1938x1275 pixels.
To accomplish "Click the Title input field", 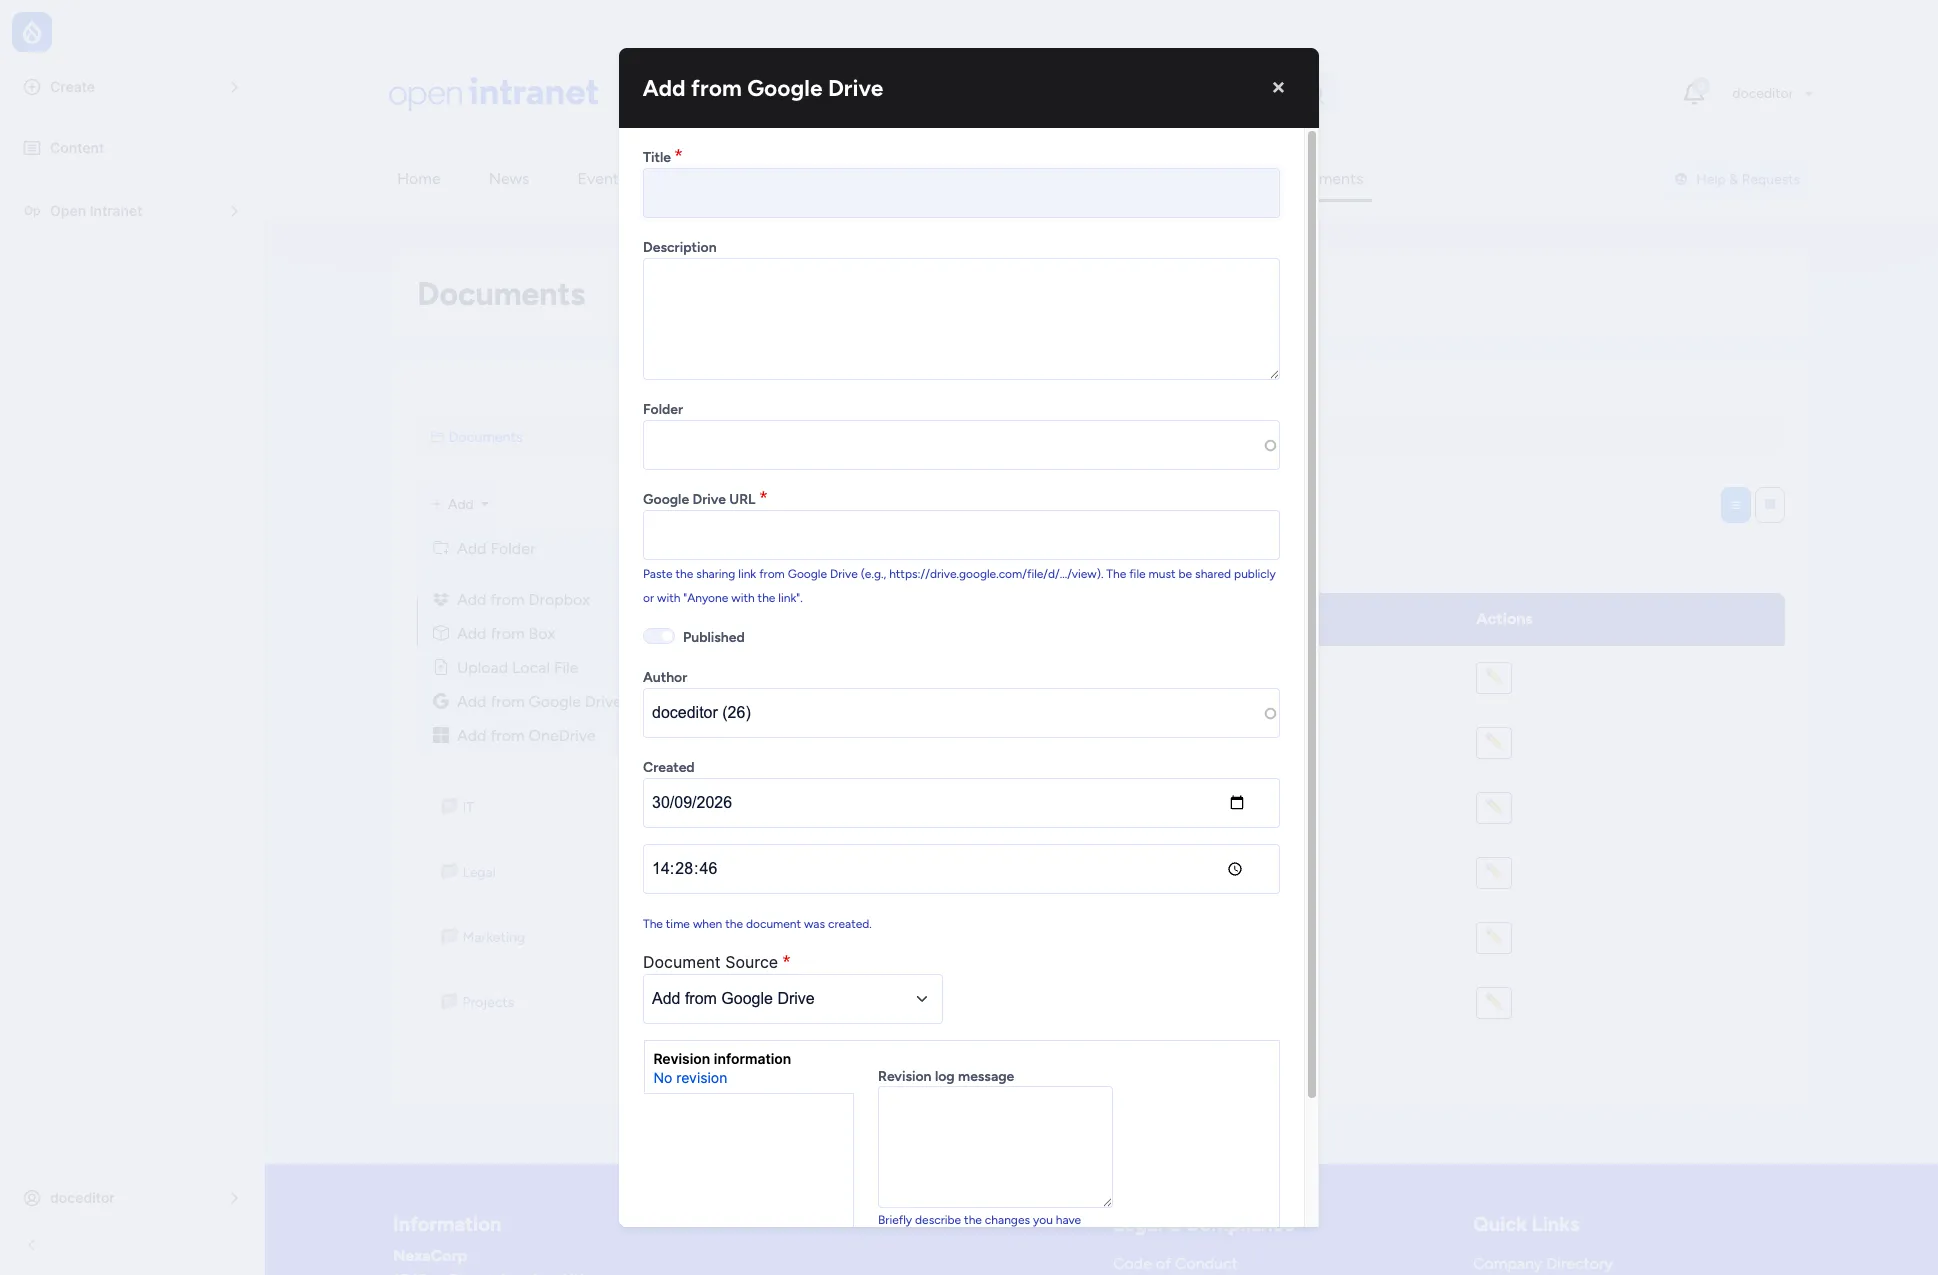I will pyautogui.click(x=961, y=193).
